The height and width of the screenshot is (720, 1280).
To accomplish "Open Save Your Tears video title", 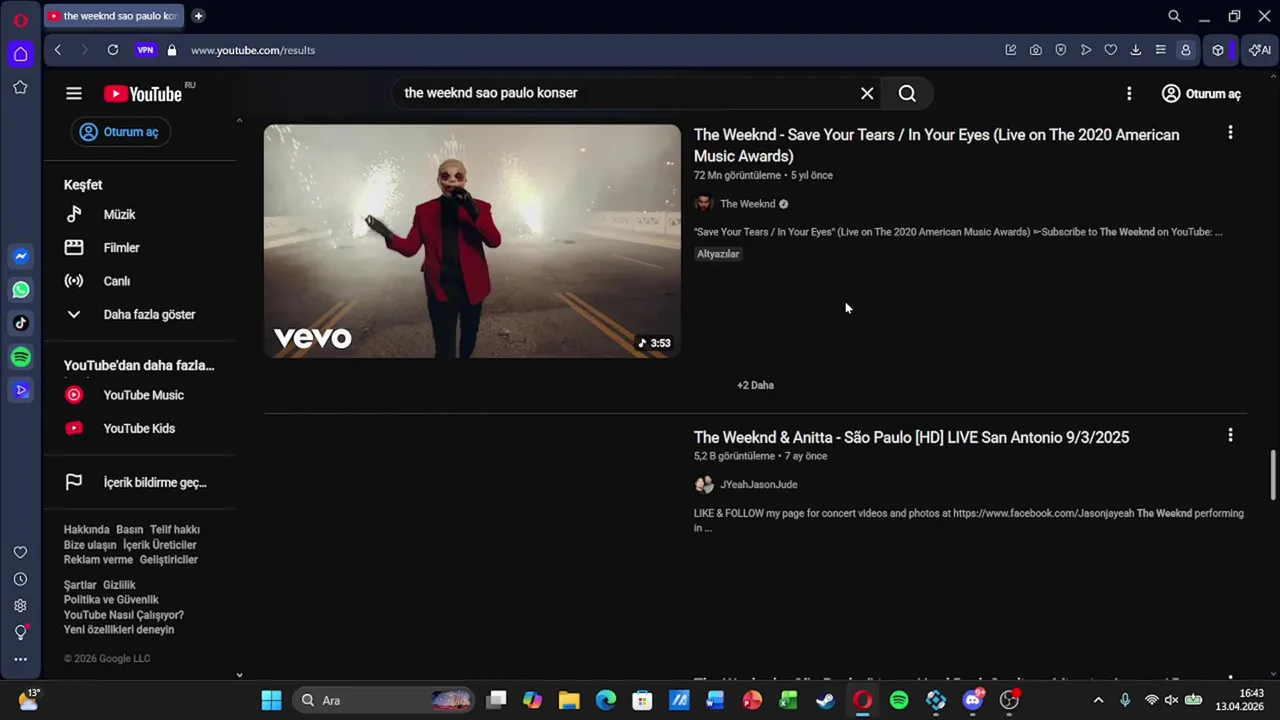I will [x=936, y=145].
